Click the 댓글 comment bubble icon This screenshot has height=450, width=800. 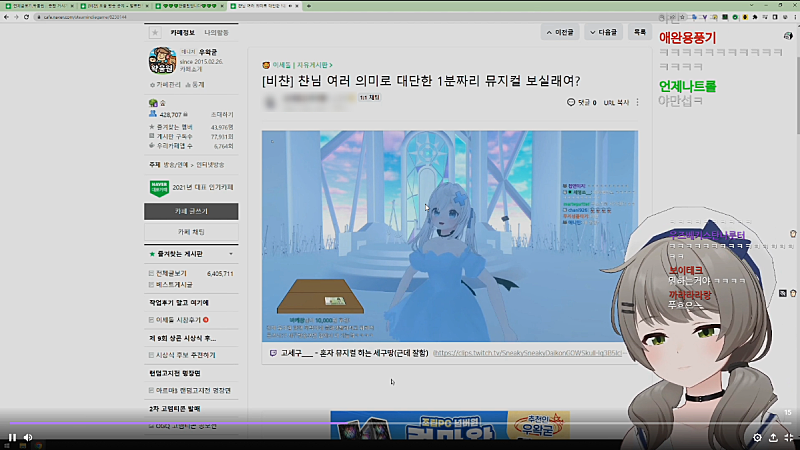coord(571,102)
